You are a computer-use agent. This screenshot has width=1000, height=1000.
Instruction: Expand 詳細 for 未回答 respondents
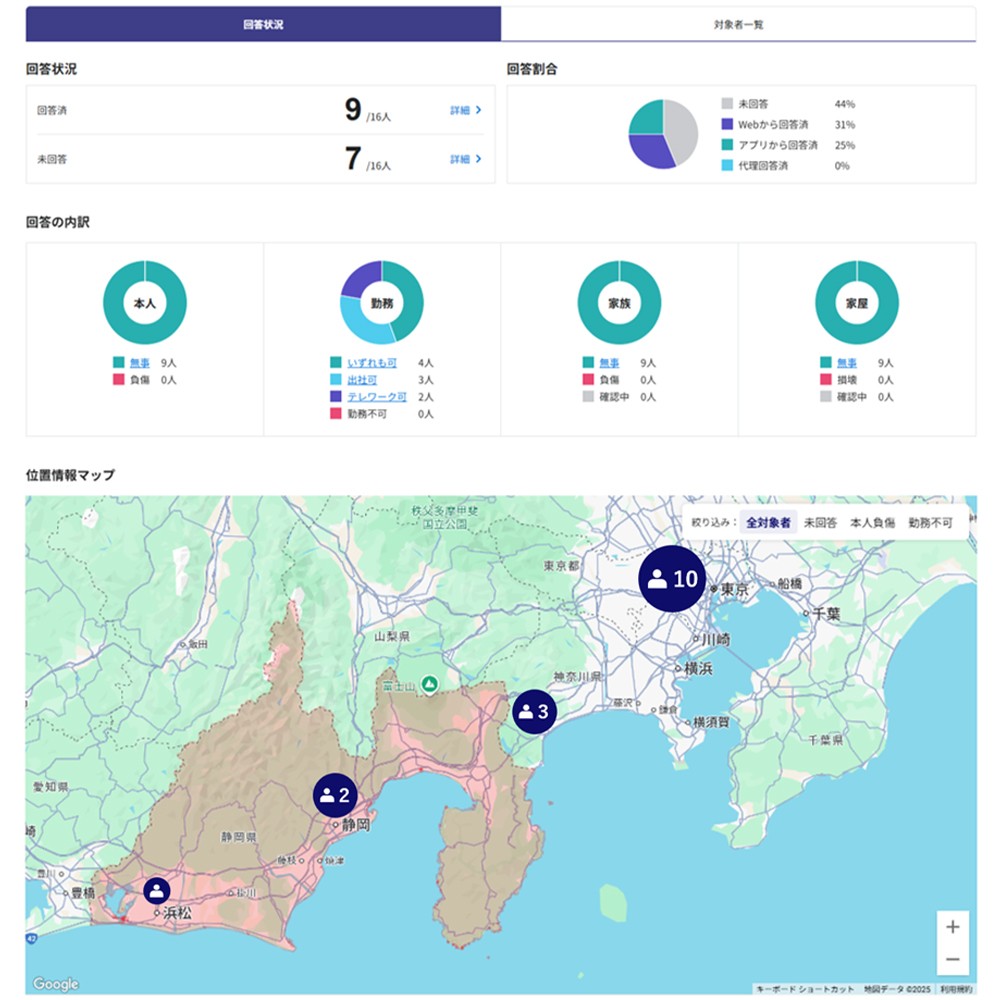pyautogui.click(x=464, y=161)
